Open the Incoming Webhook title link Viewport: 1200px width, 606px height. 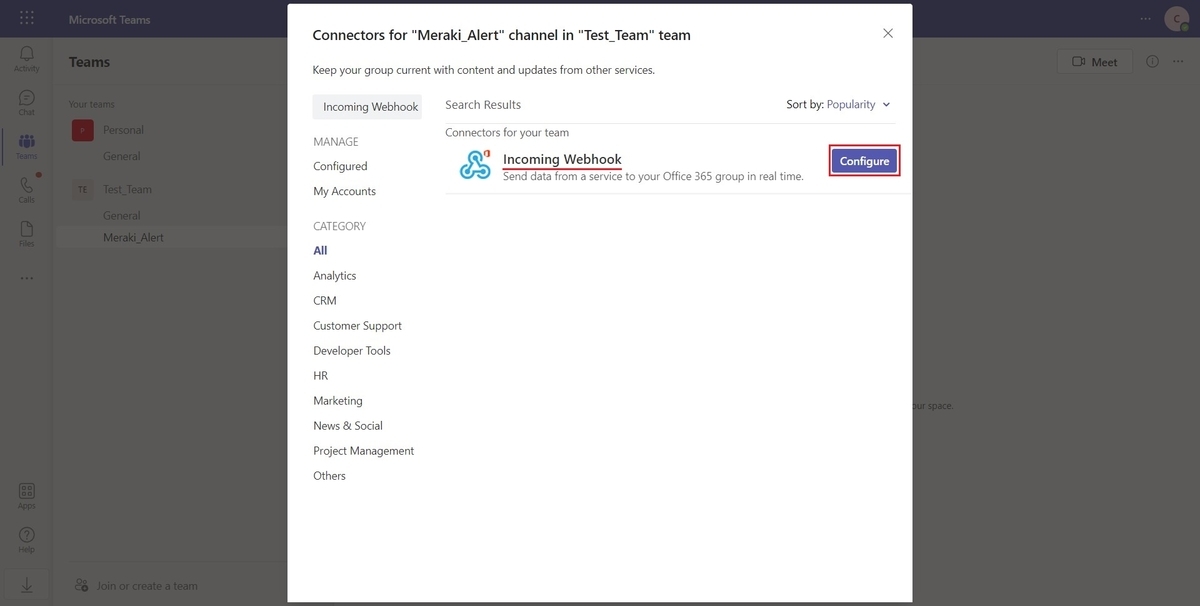point(562,159)
